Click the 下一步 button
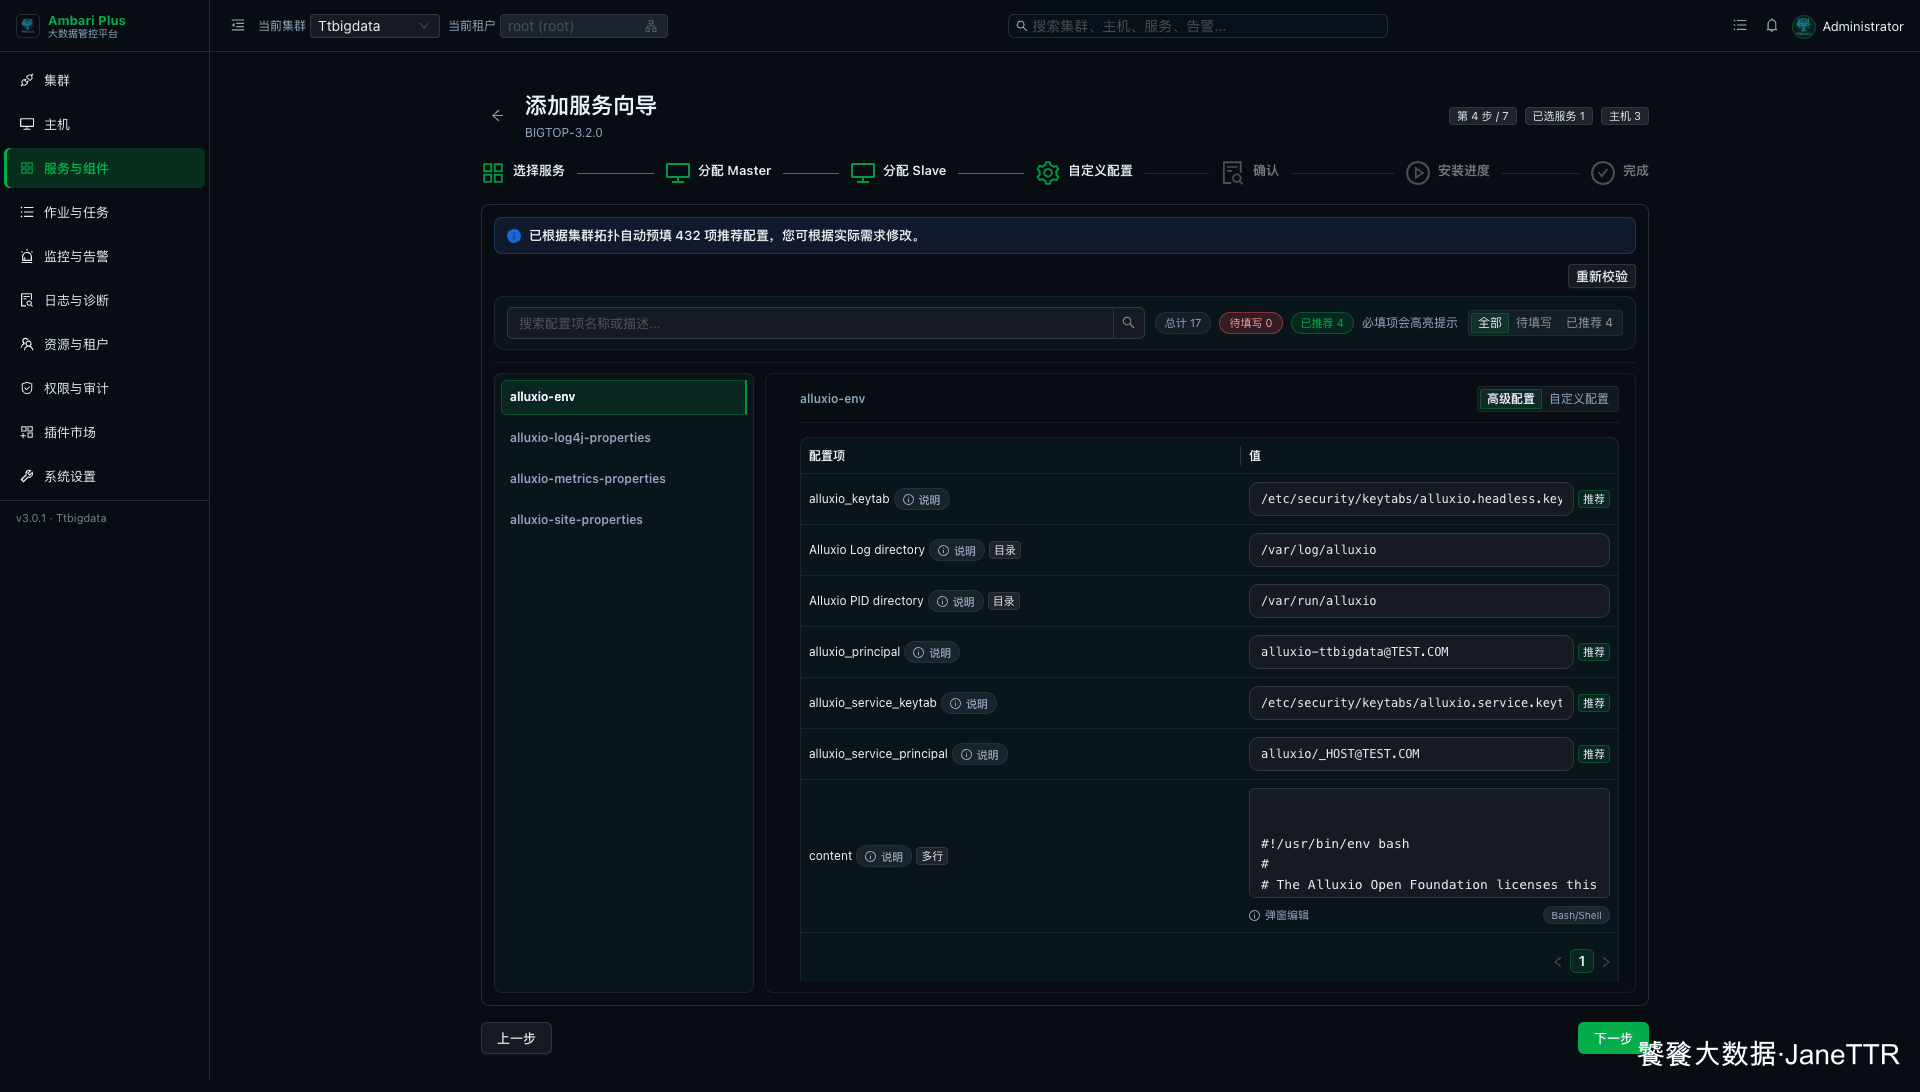 tap(1612, 1039)
